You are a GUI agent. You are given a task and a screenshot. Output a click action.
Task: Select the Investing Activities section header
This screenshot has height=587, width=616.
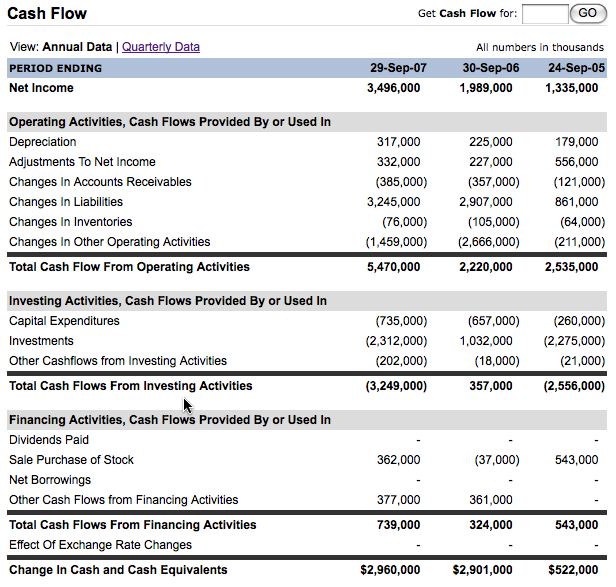(x=168, y=301)
